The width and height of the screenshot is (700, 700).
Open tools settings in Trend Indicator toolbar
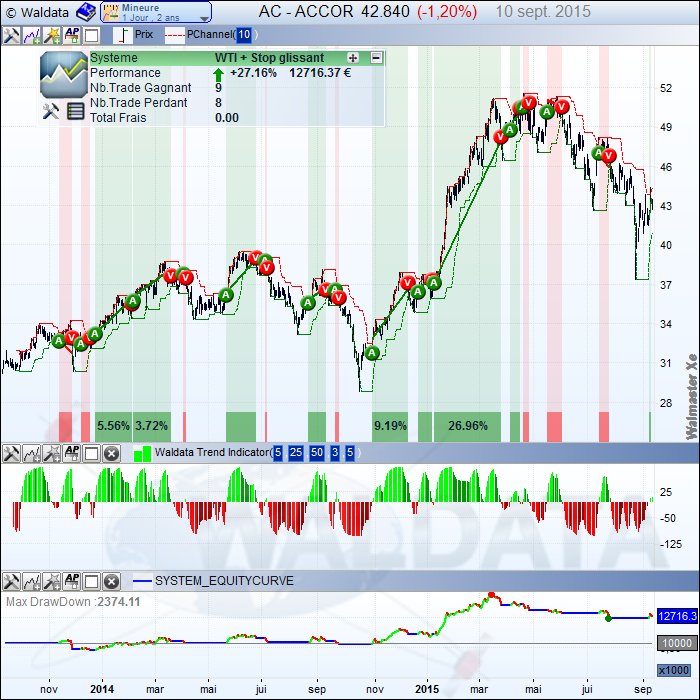tap(11, 454)
